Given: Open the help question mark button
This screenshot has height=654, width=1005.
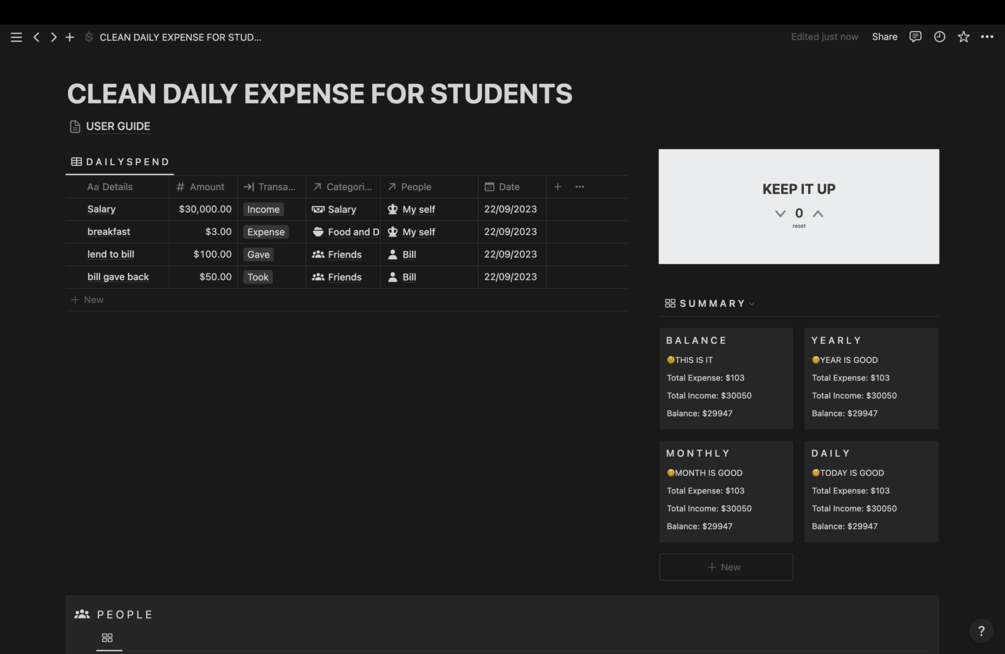Looking at the screenshot, I should tap(981, 631).
